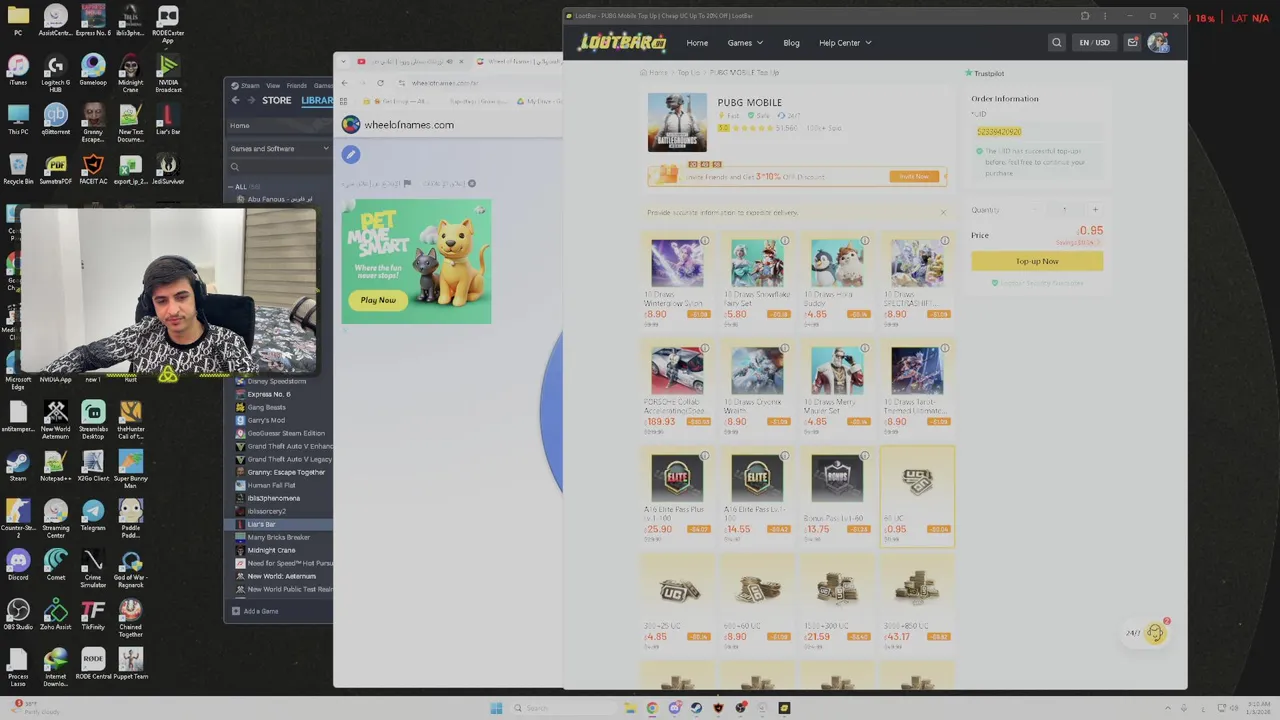Open Notepad++ desktop shortcut

click(55, 466)
